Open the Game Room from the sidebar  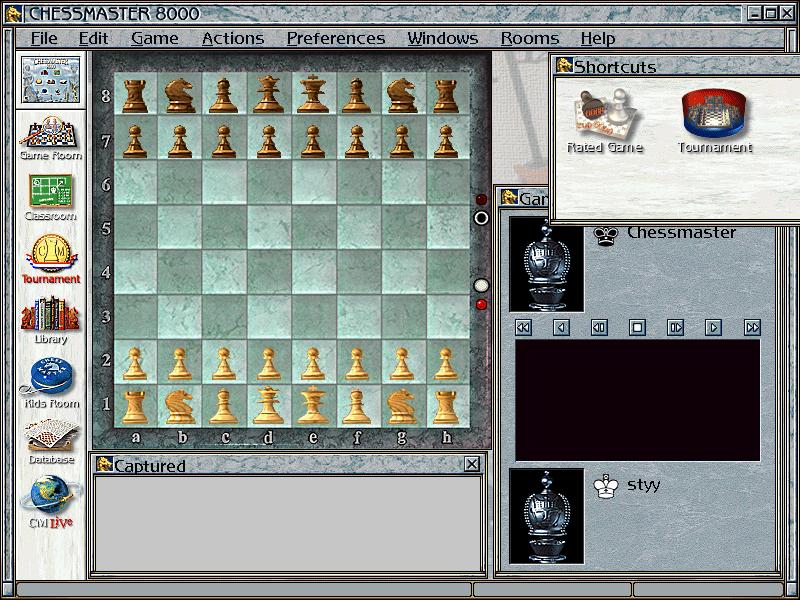tap(51, 138)
